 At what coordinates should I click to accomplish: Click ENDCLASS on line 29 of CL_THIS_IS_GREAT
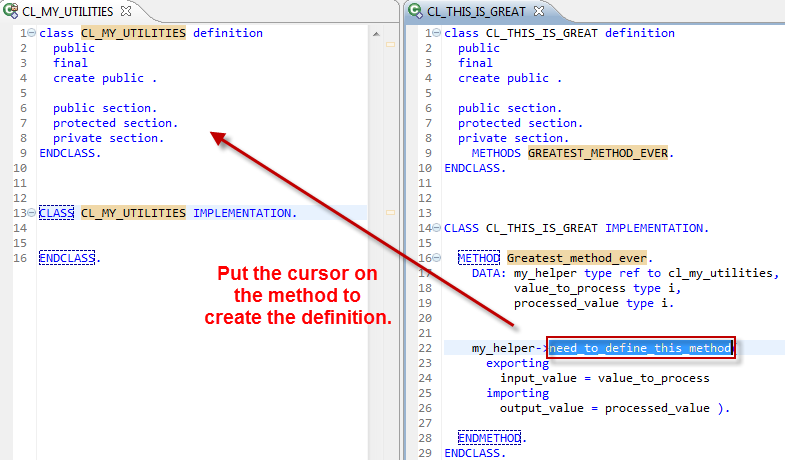(x=472, y=453)
